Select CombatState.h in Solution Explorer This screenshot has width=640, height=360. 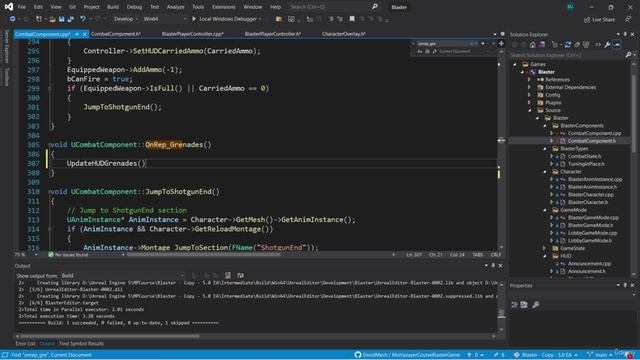pyautogui.click(x=584, y=156)
